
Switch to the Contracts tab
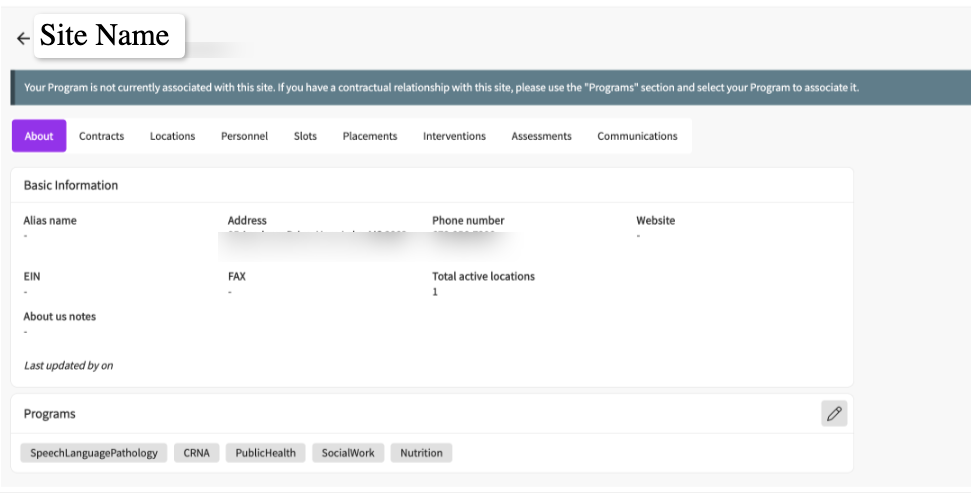pos(101,136)
